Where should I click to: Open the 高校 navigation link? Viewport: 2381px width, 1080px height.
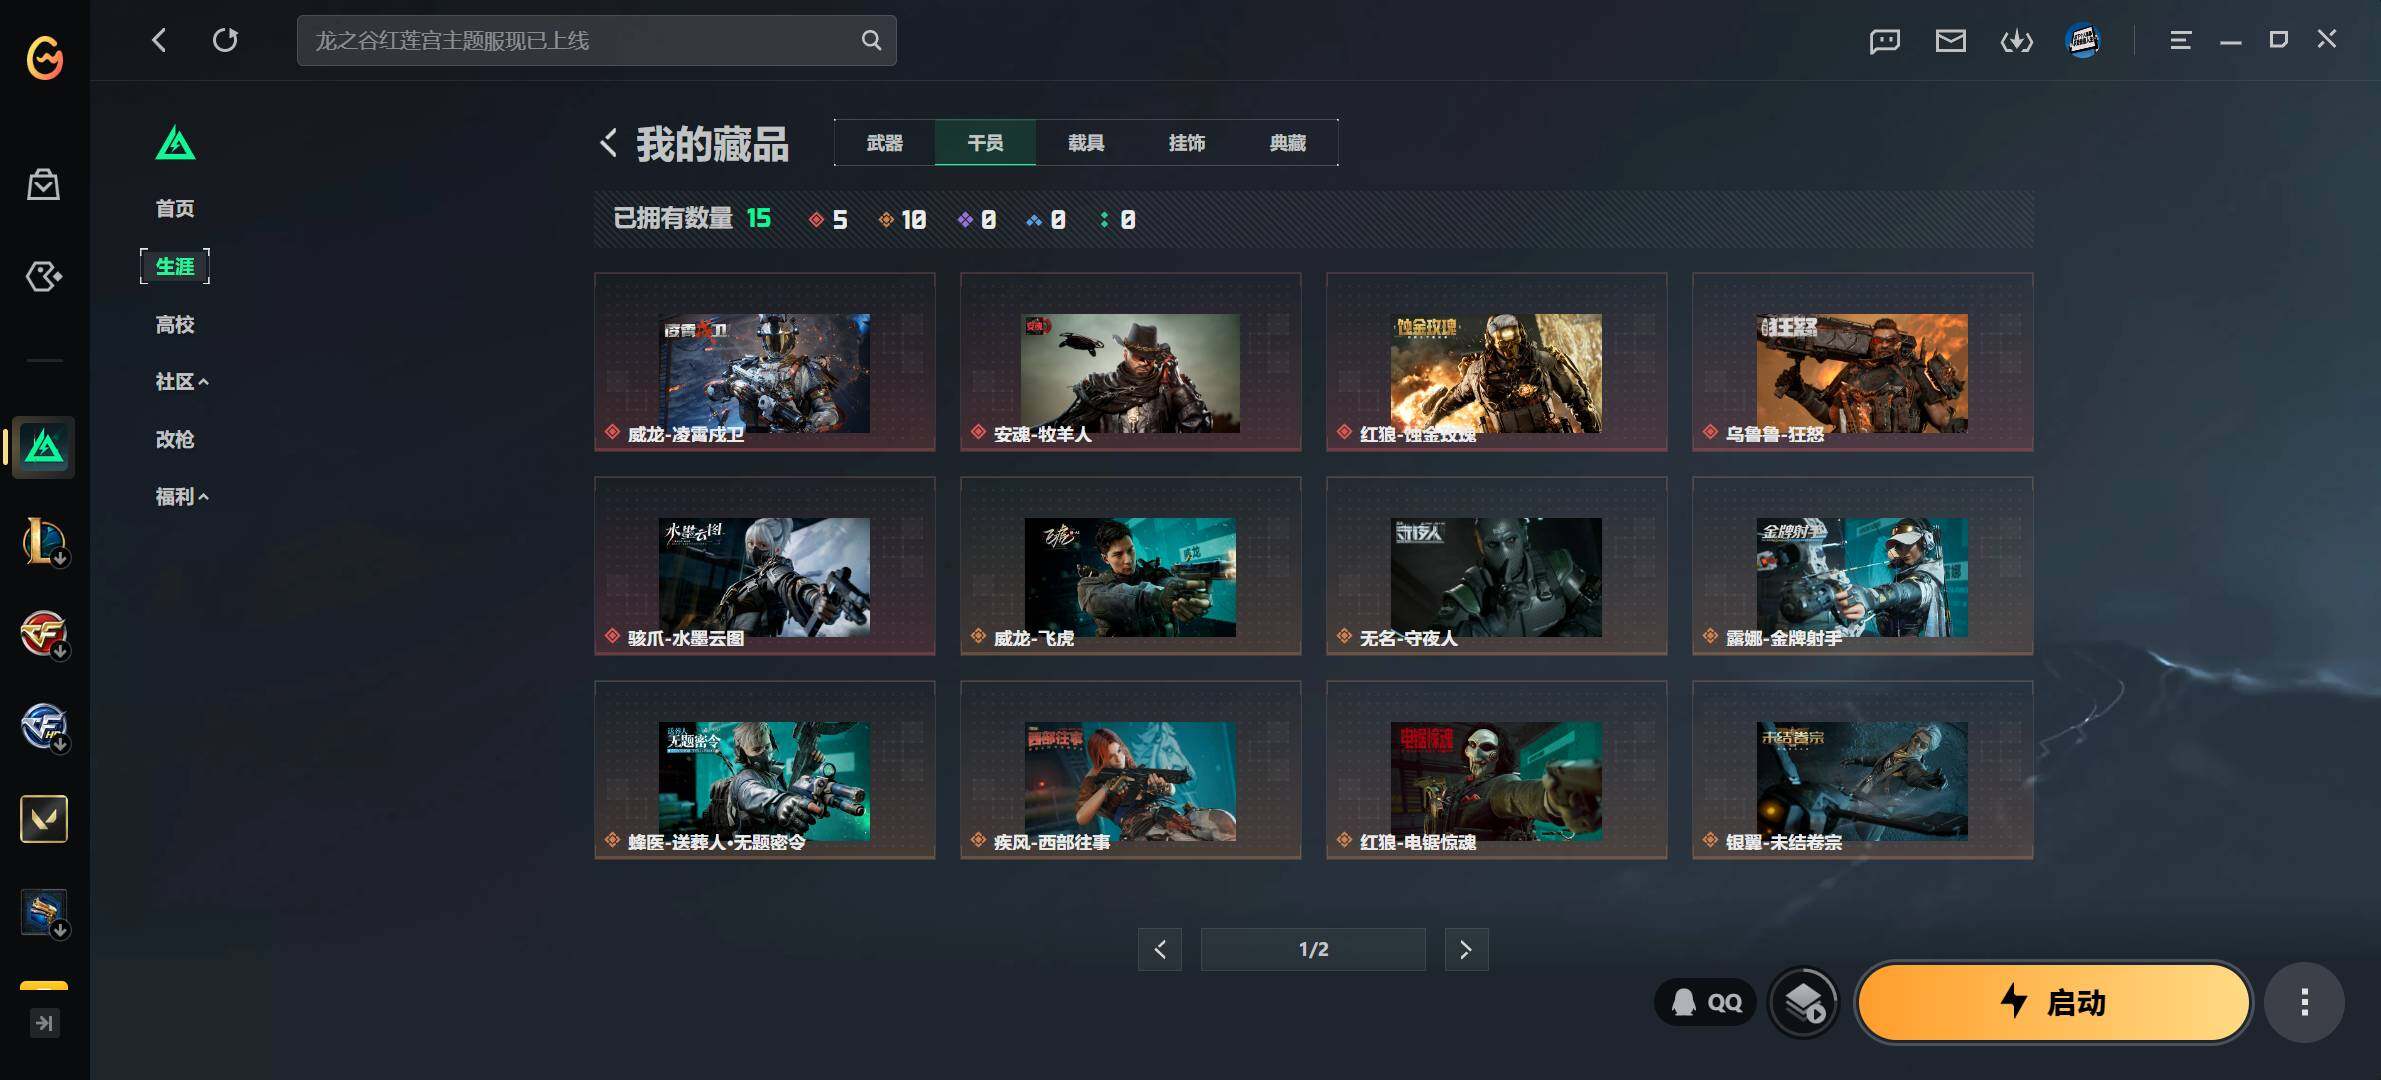click(175, 325)
